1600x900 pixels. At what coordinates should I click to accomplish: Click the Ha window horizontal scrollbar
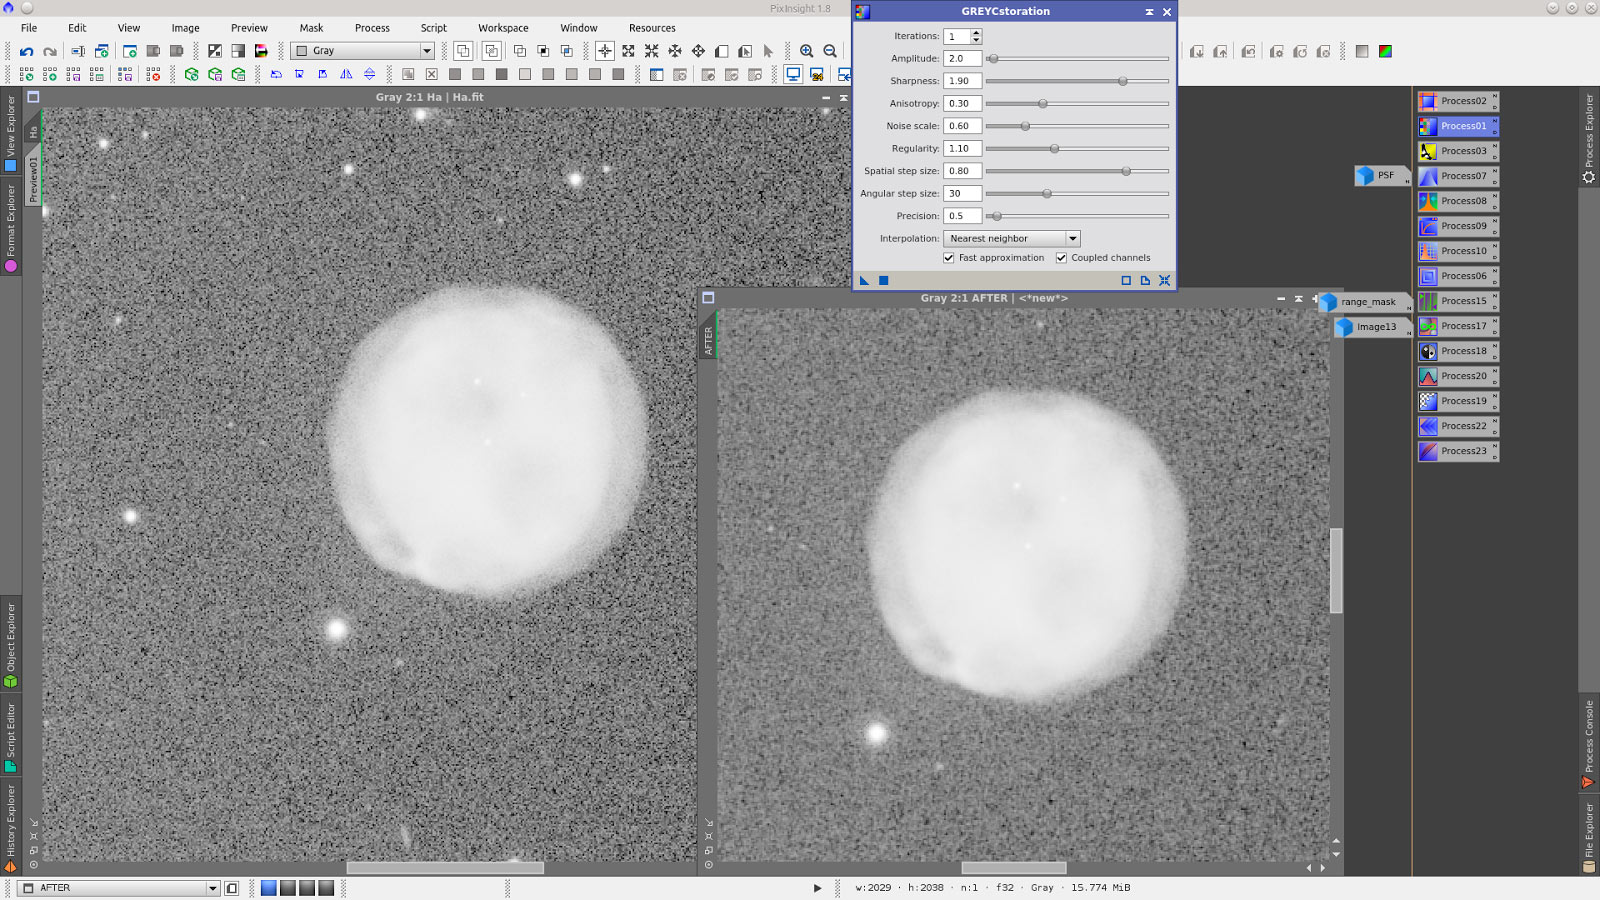[445, 868]
